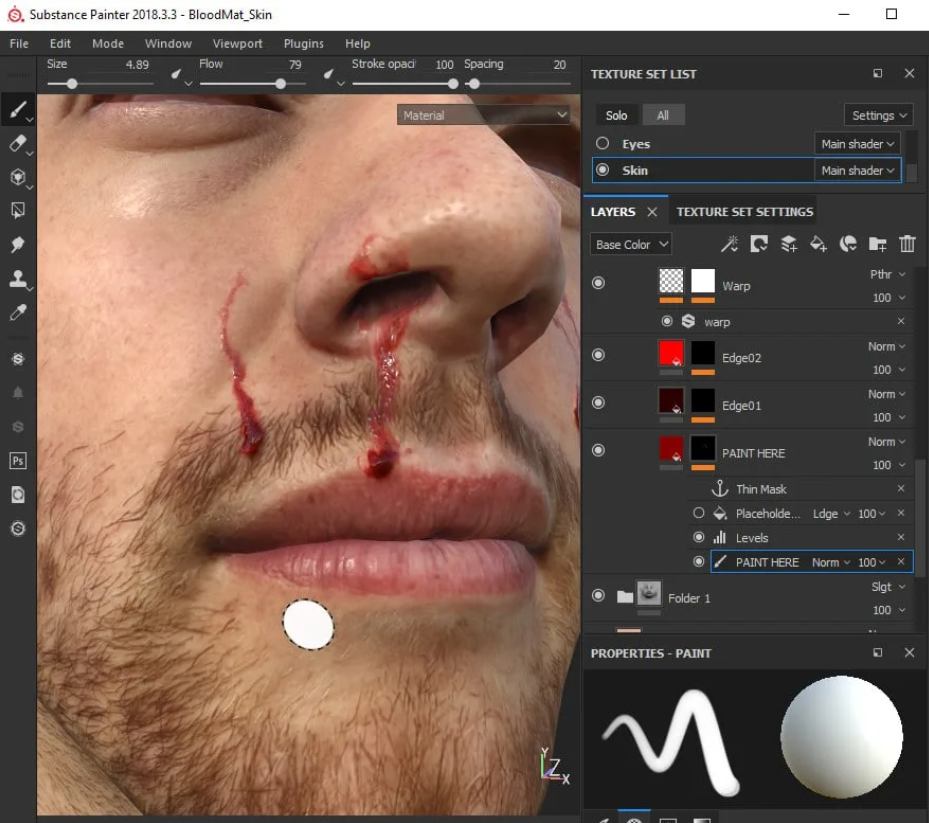Click the Photoshop export Ps icon
This screenshot has height=823, width=929.
pos(18,460)
